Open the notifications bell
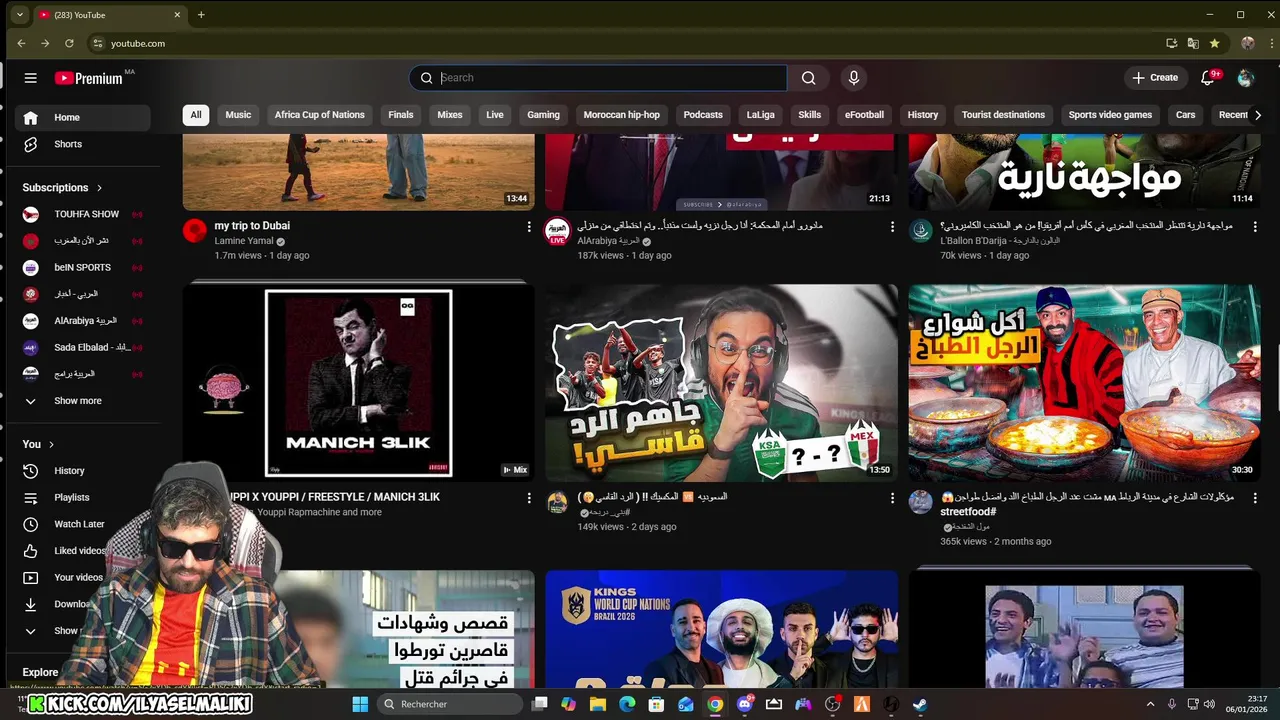 tap(1208, 78)
